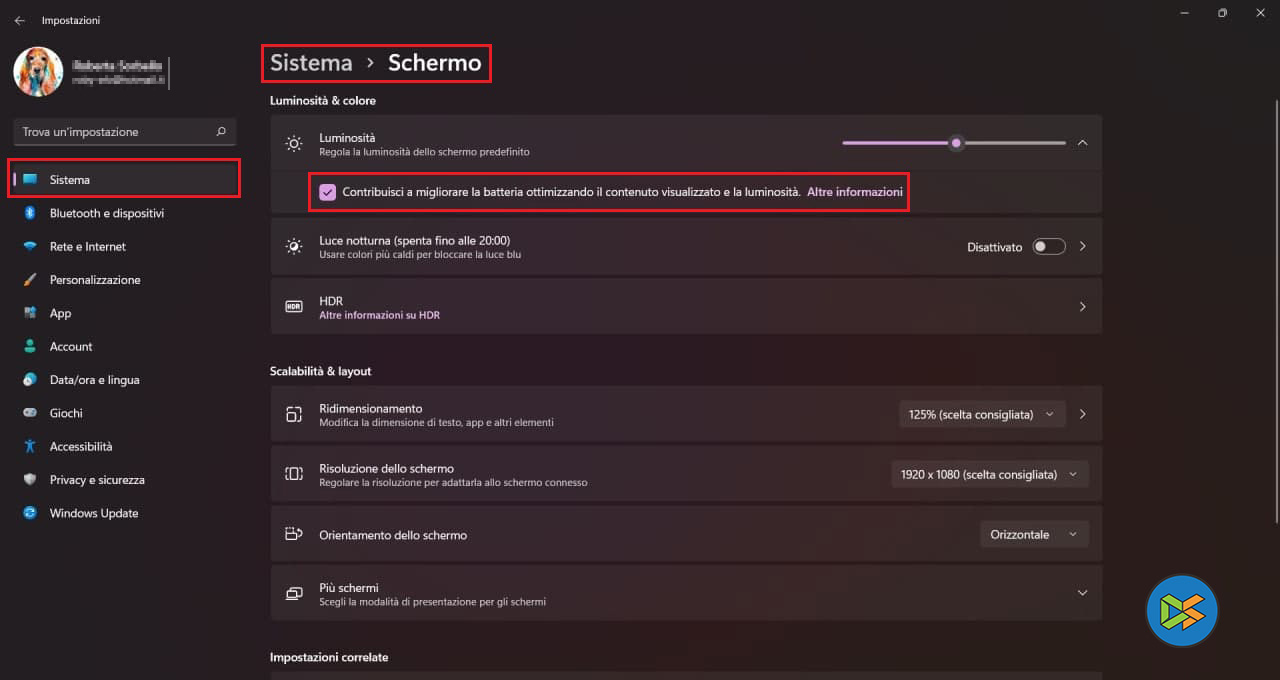1280x680 pixels.
Task: Click the back arrow icon in title bar
Action: [20, 20]
